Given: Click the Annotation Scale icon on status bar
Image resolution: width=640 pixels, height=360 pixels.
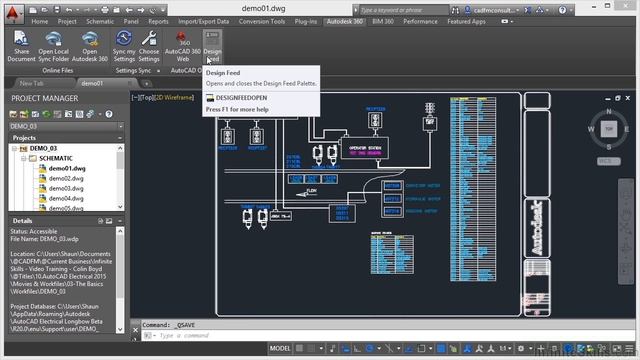Looking at the screenshot, I should point(491,349).
